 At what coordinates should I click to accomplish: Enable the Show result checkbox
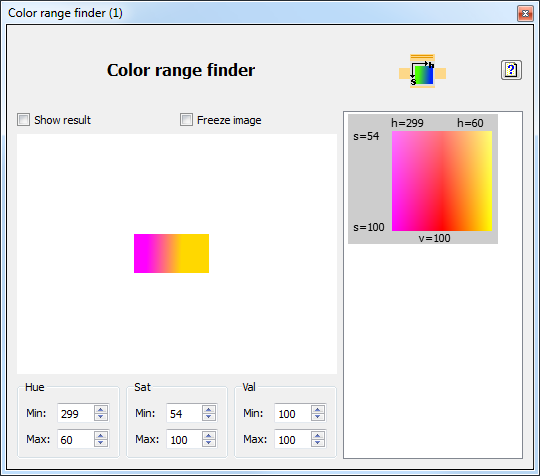pyautogui.click(x=23, y=120)
